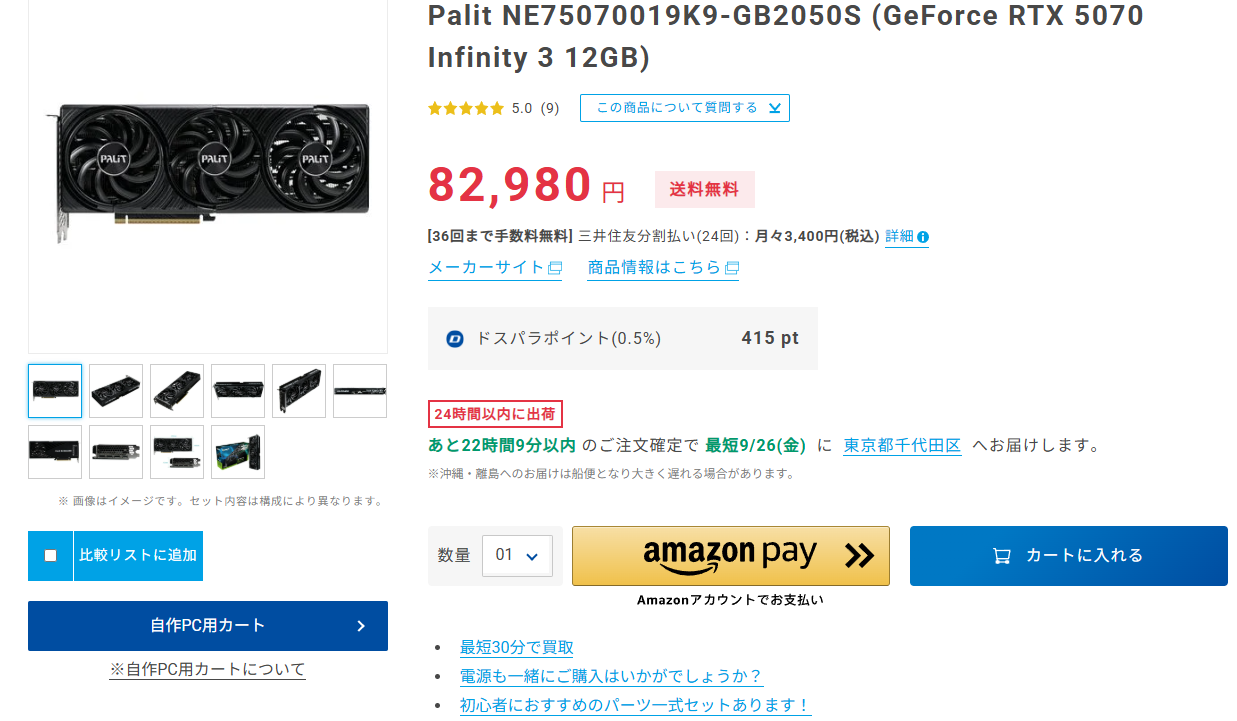Click the double-arrow on Amazon Pay button
1237x721 pixels.
point(858,555)
